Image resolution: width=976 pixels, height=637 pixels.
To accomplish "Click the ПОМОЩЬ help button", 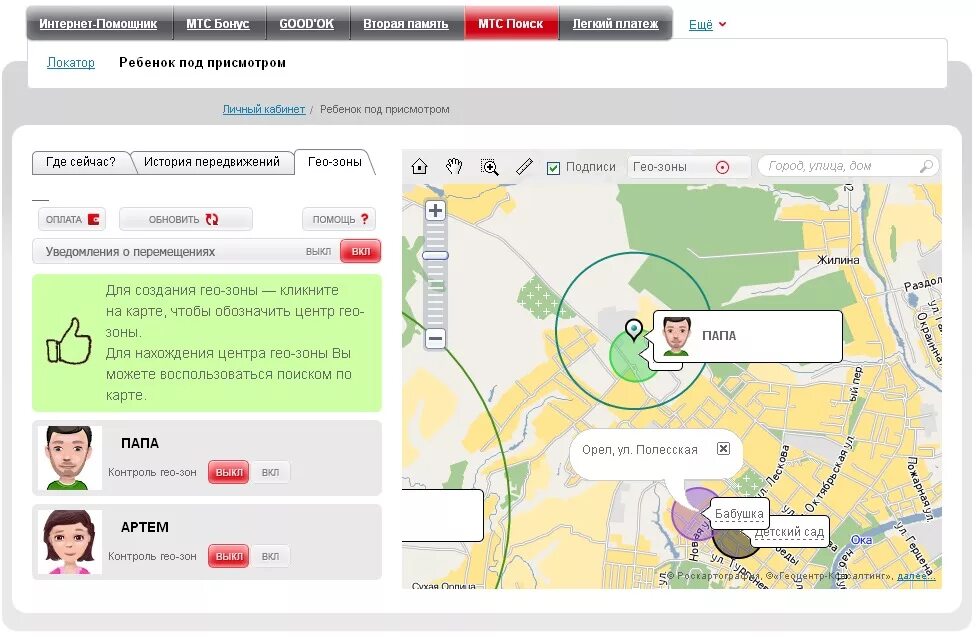I will tap(339, 219).
